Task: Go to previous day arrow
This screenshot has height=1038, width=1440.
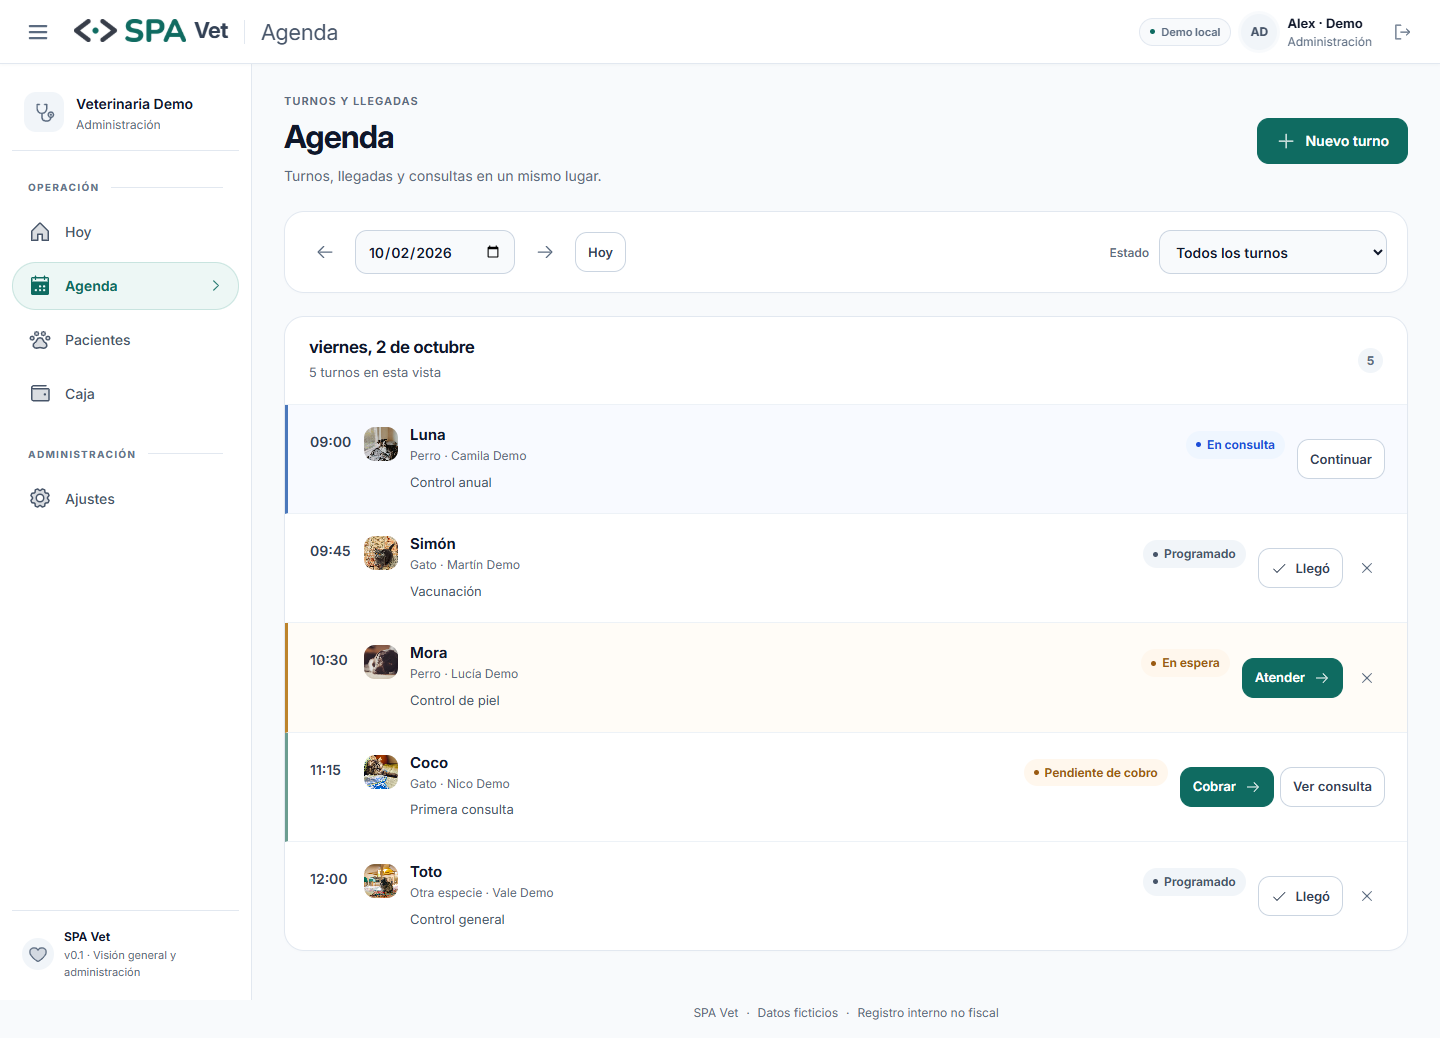Action: click(x=325, y=252)
